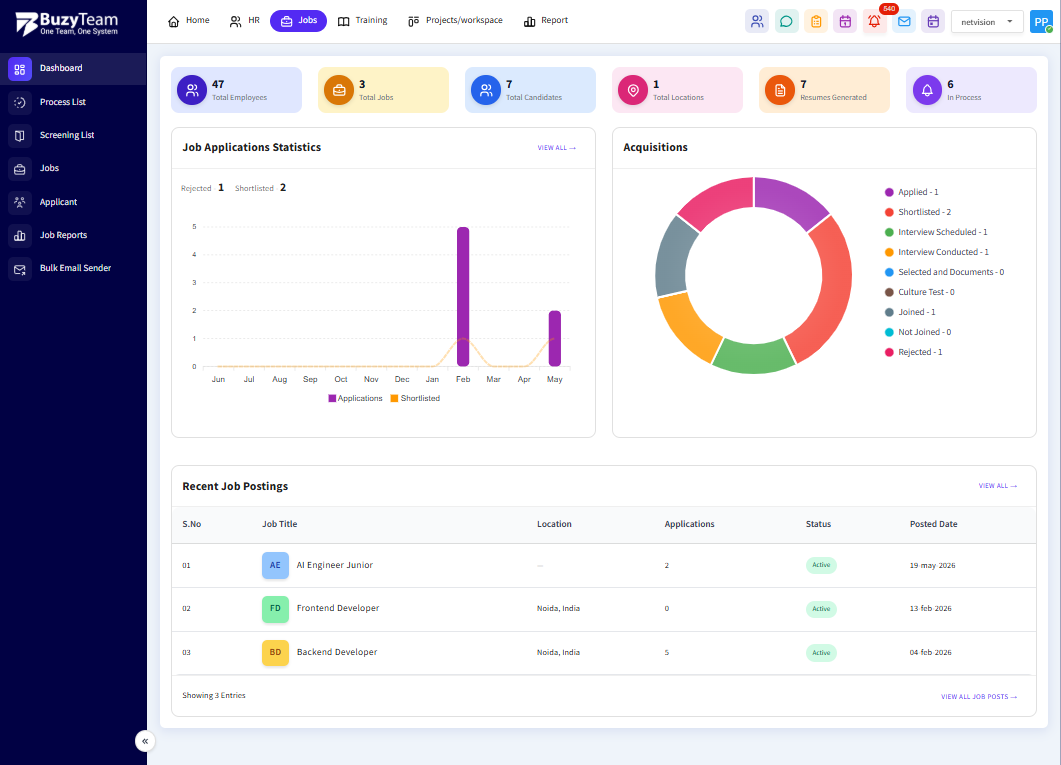
Task: Expand the netvision company dropdown
Action: point(987,22)
